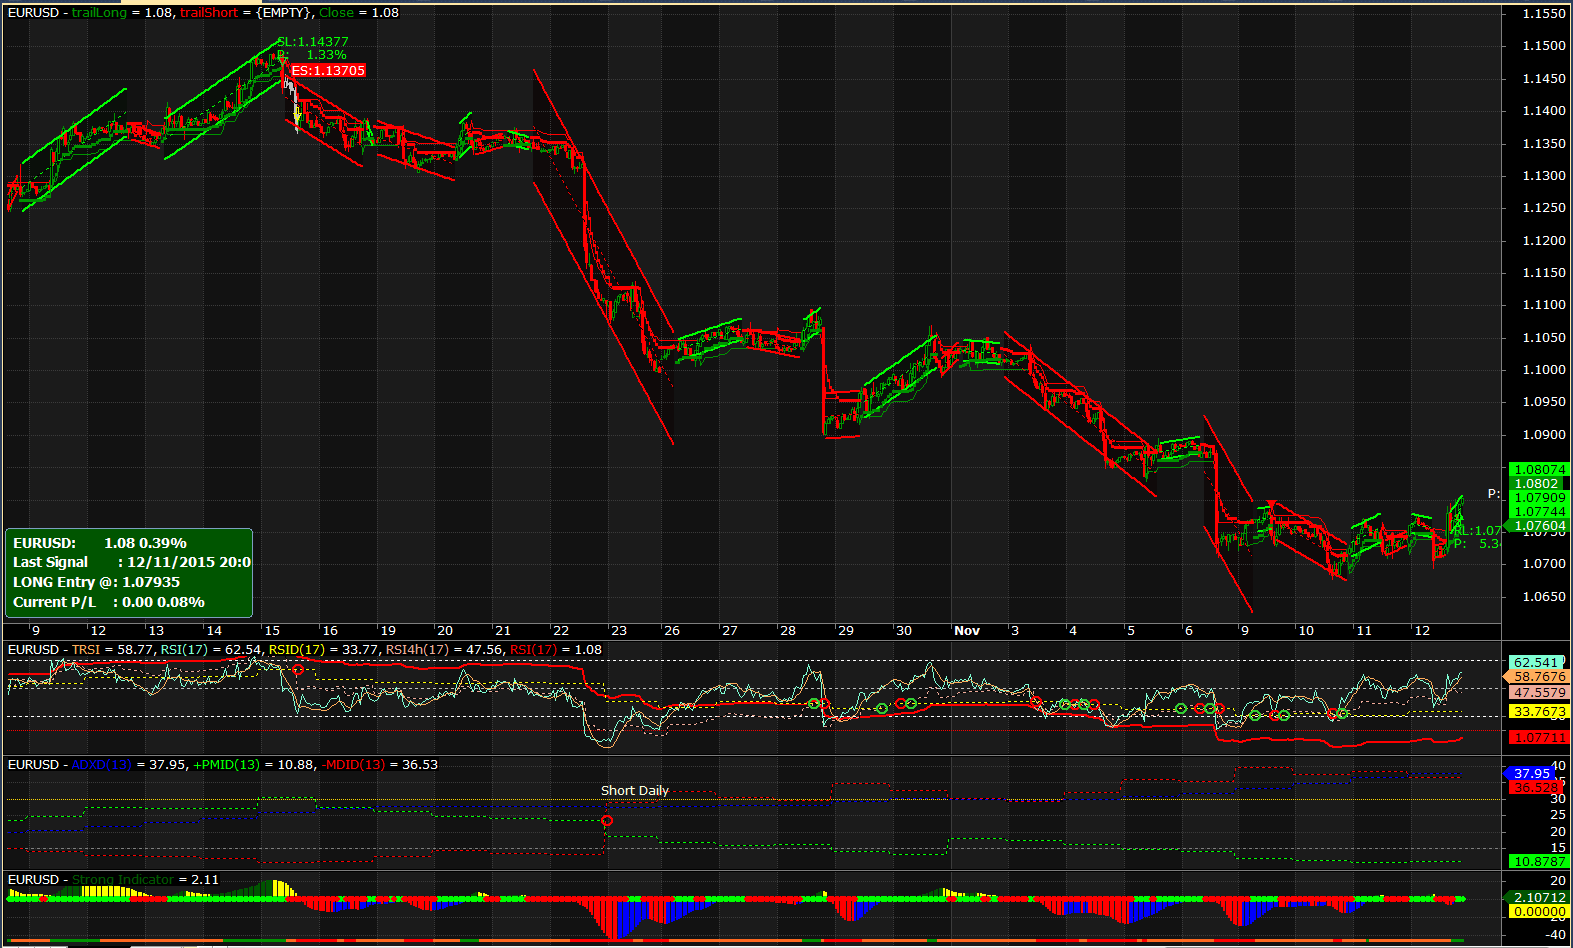Click the -MDID(13) = 36.53 pane label
Image resolution: width=1573 pixels, height=948 pixels.
tap(379, 765)
